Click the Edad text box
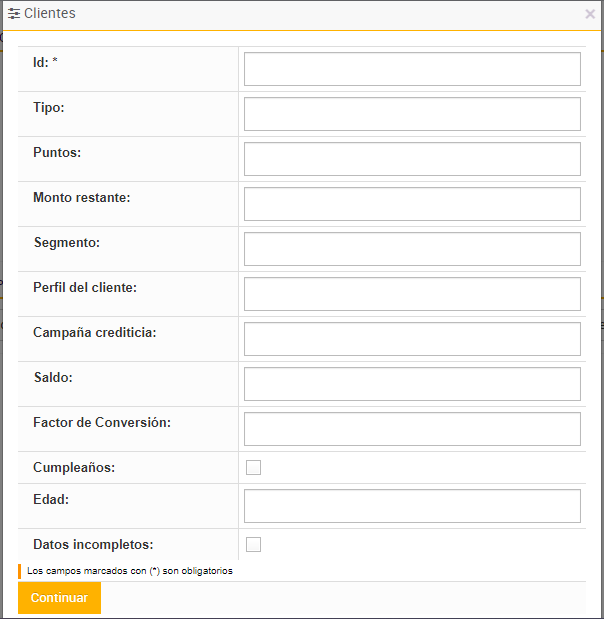Image resolution: width=604 pixels, height=619 pixels. click(x=412, y=506)
